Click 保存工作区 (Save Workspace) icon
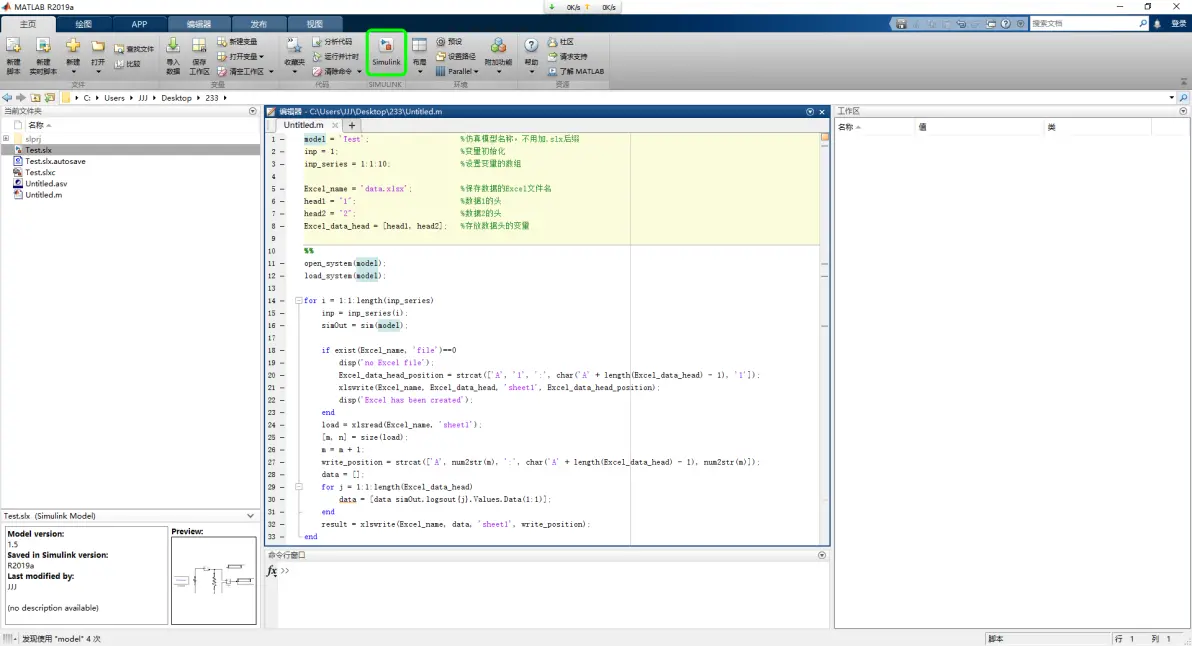 199,56
